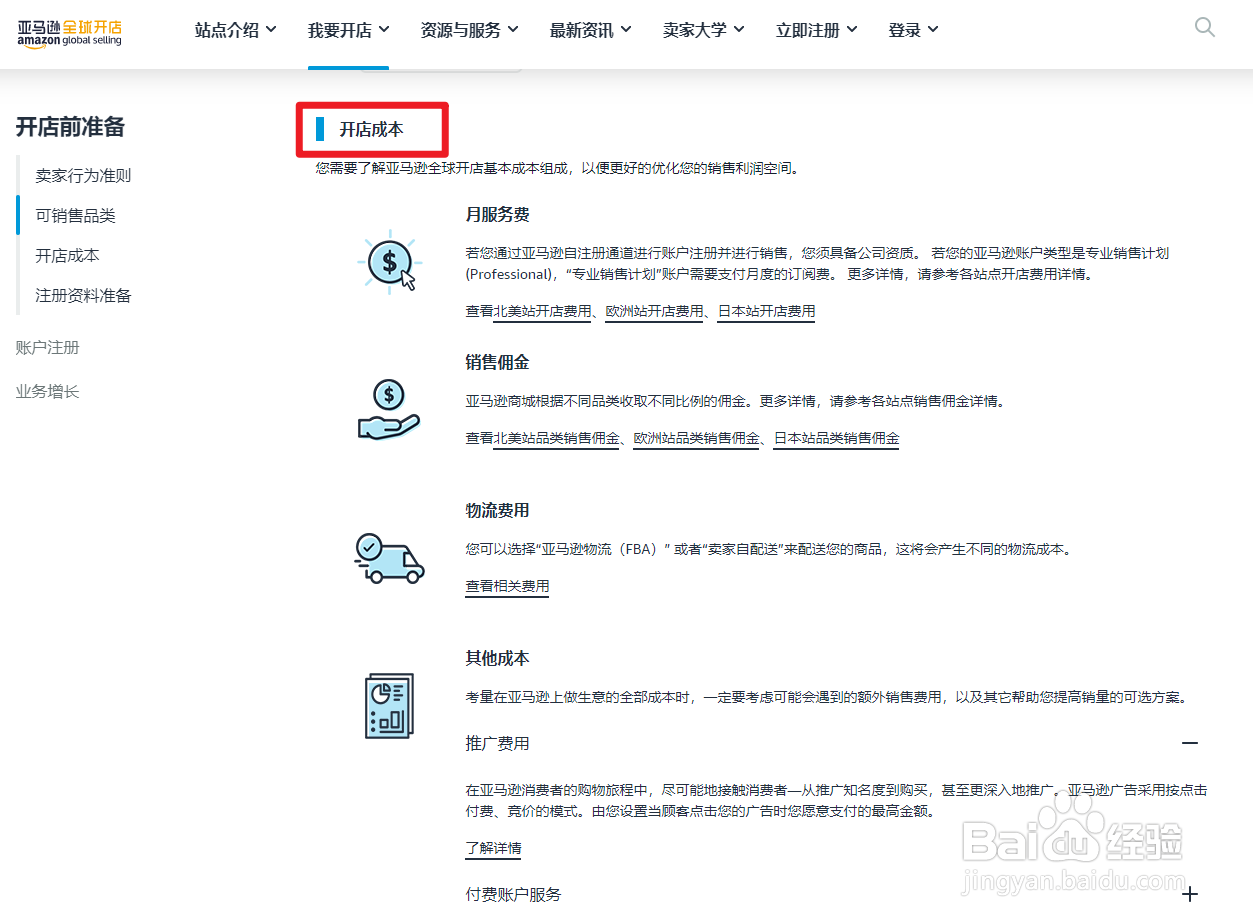Select 注册资料准备 in the sidebar

[x=83, y=295]
